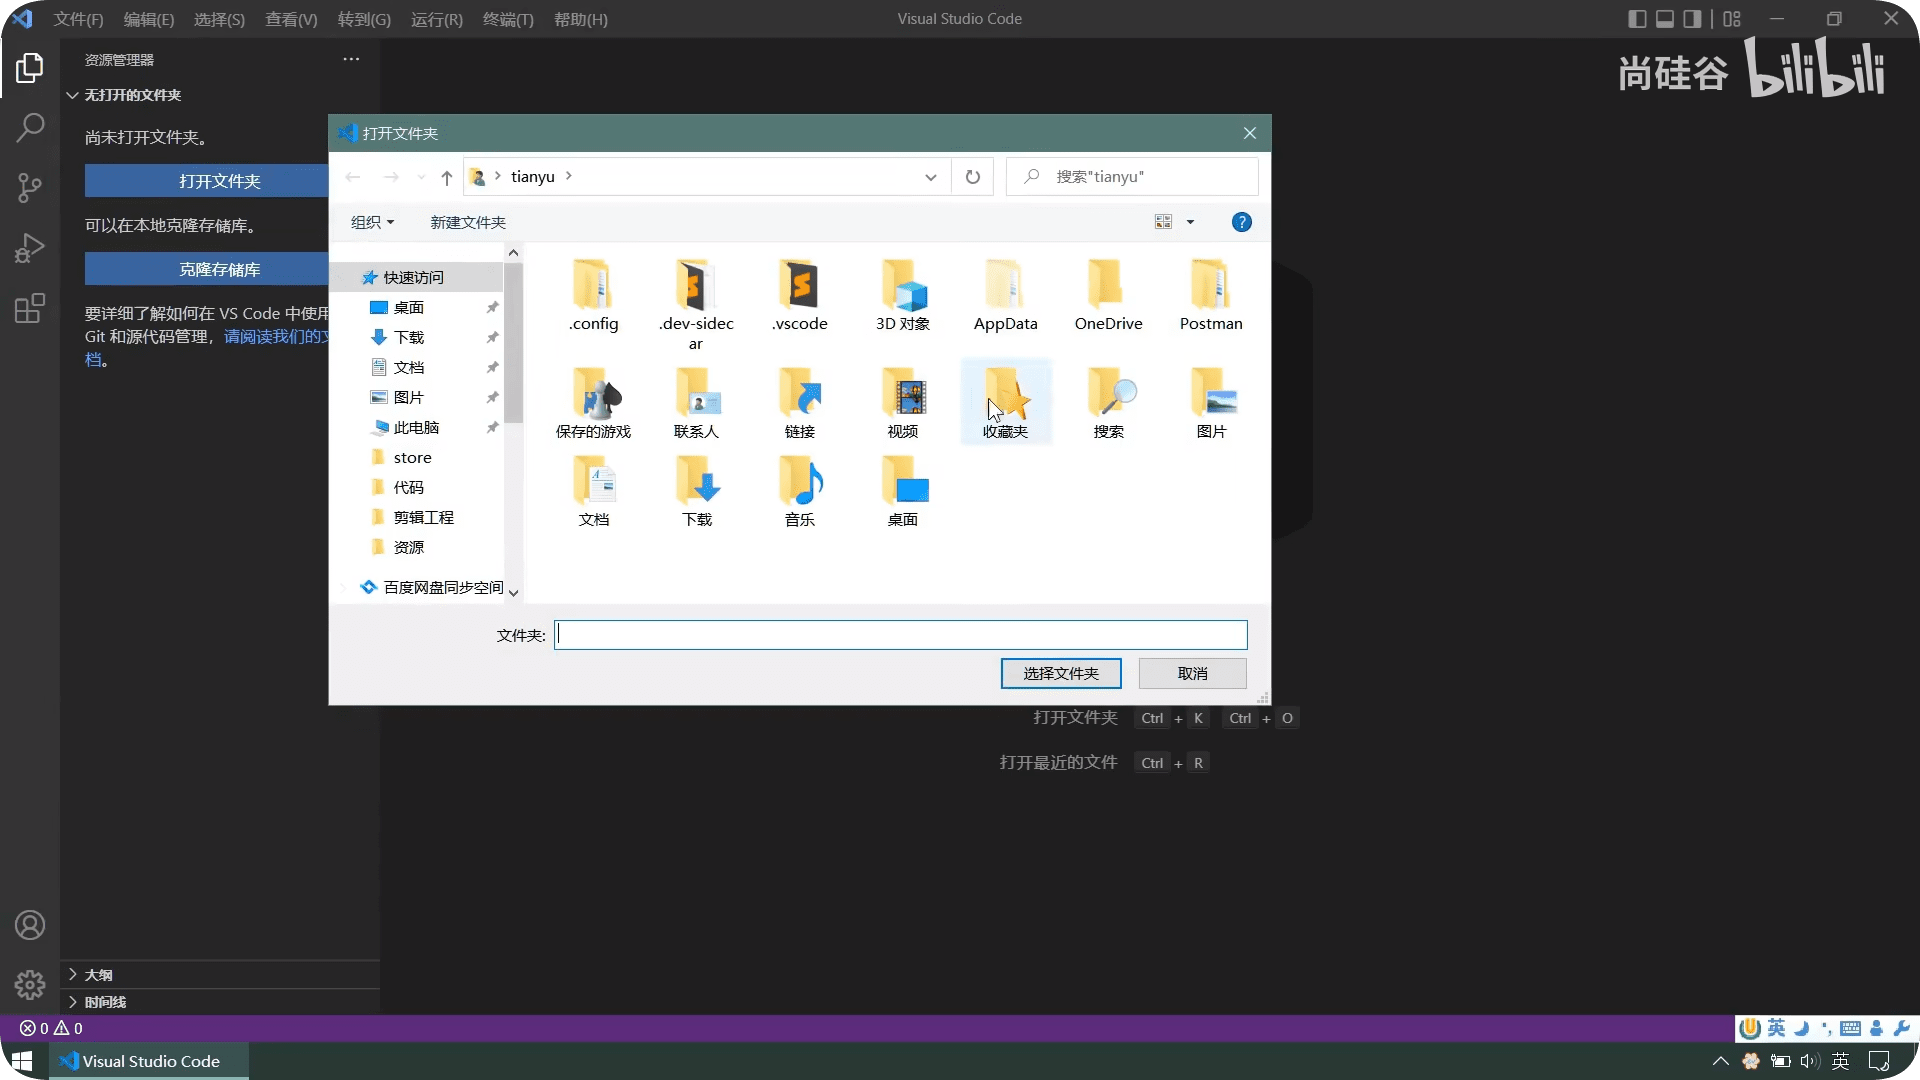Expand the address bar path dropdown arrow
This screenshot has height=1080, width=1920.
coord(930,177)
